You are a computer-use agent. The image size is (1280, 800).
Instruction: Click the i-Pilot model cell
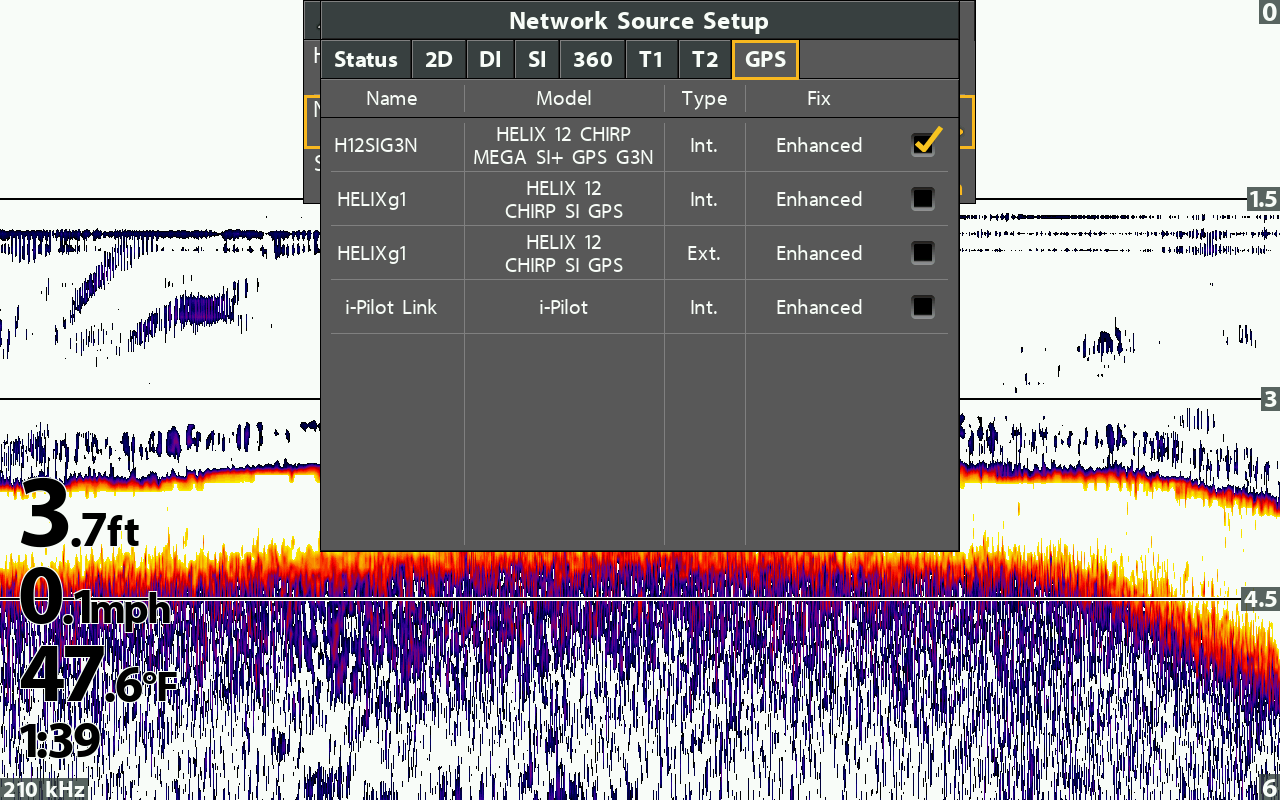564,307
